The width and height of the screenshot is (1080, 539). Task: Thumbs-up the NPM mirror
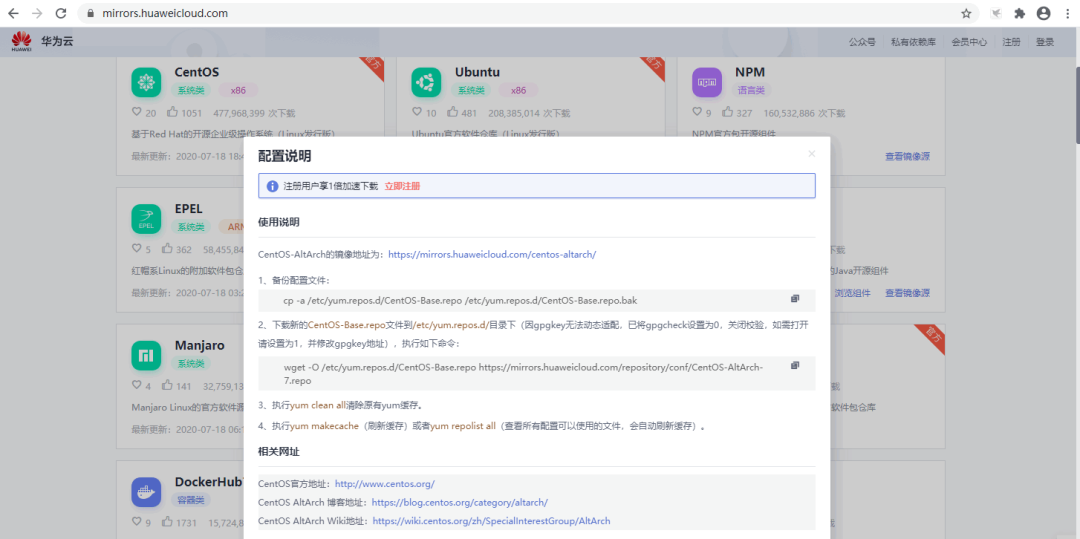pyautogui.click(x=728, y=112)
